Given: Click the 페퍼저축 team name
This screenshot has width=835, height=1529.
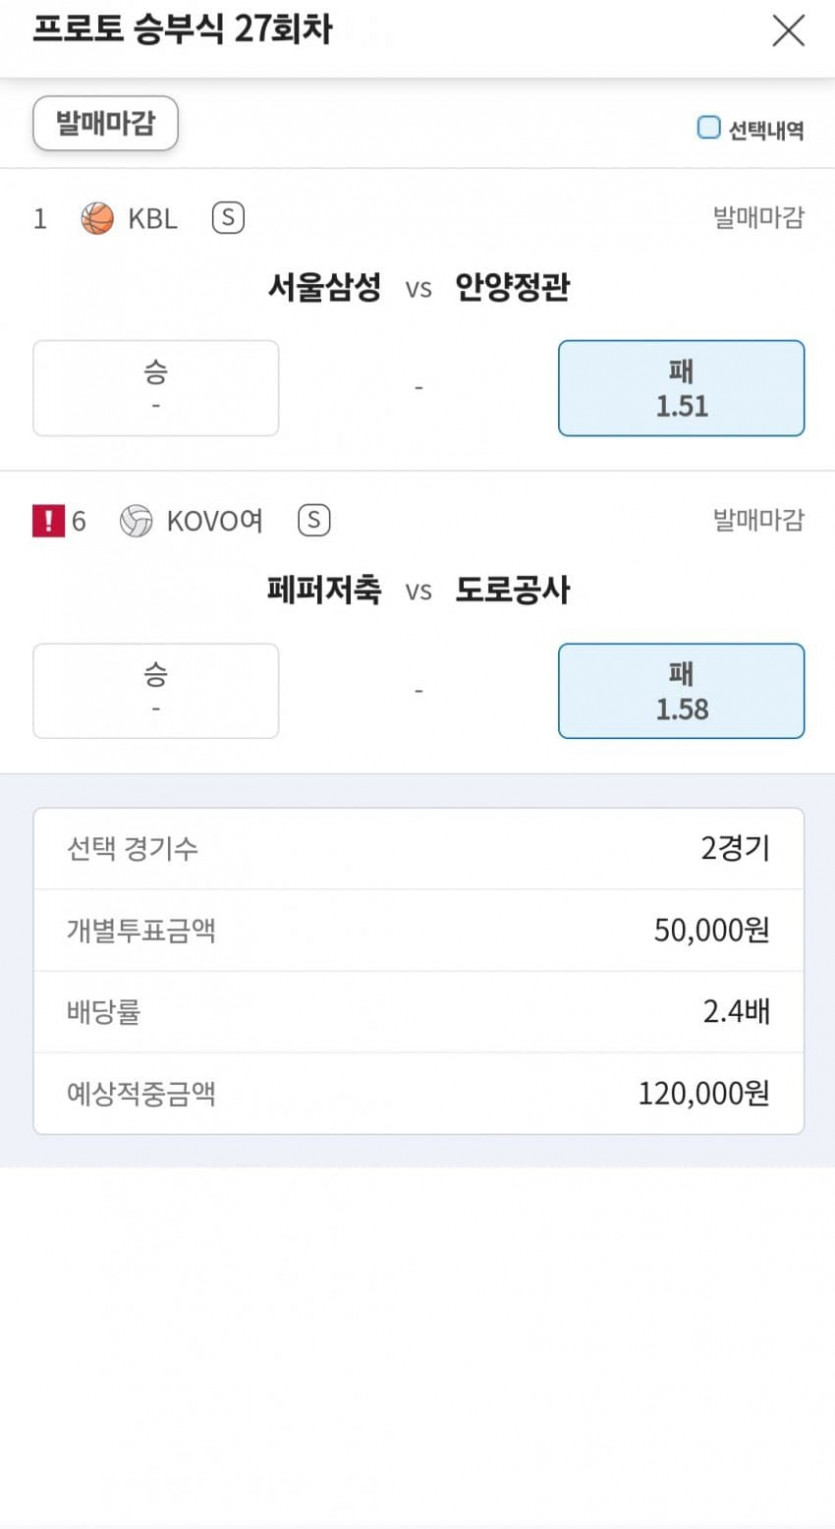Looking at the screenshot, I should pyautogui.click(x=324, y=590).
